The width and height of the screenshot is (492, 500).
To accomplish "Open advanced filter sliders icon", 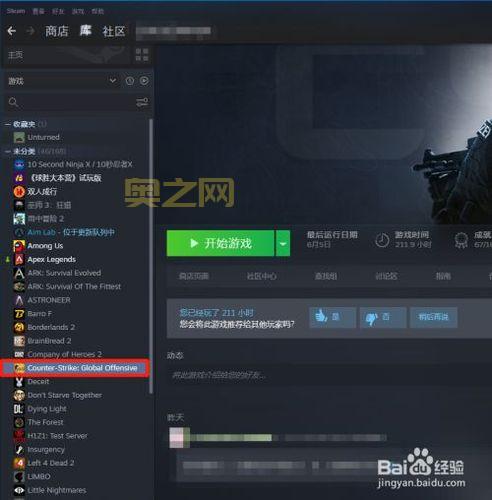I will pos(142,102).
